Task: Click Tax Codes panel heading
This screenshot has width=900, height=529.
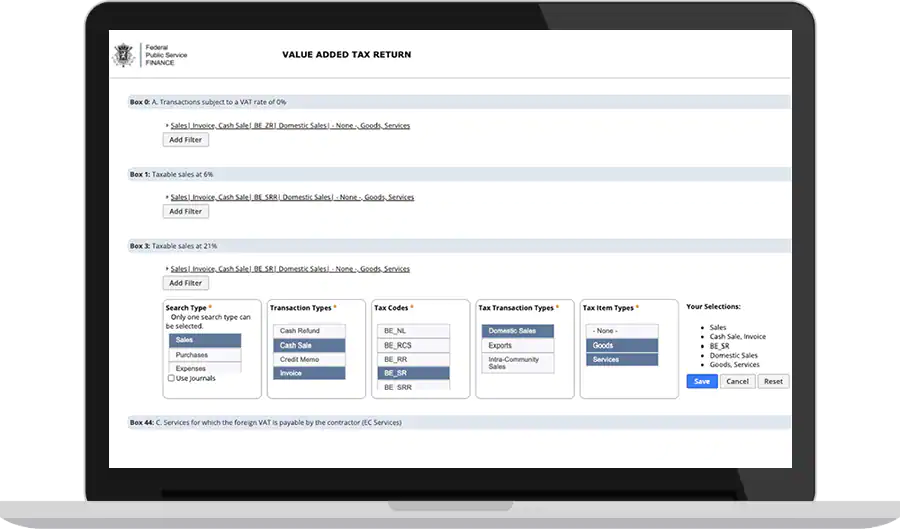Action: pos(391,308)
